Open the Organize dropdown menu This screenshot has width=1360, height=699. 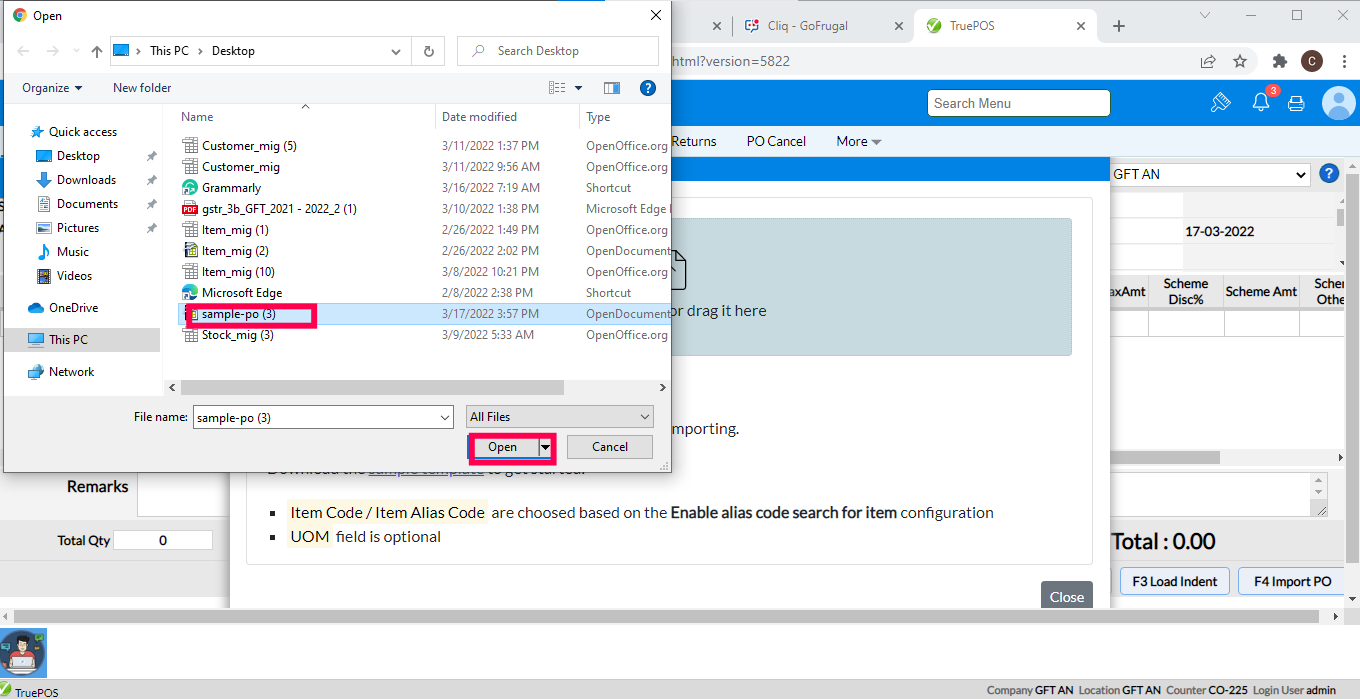point(52,88)
